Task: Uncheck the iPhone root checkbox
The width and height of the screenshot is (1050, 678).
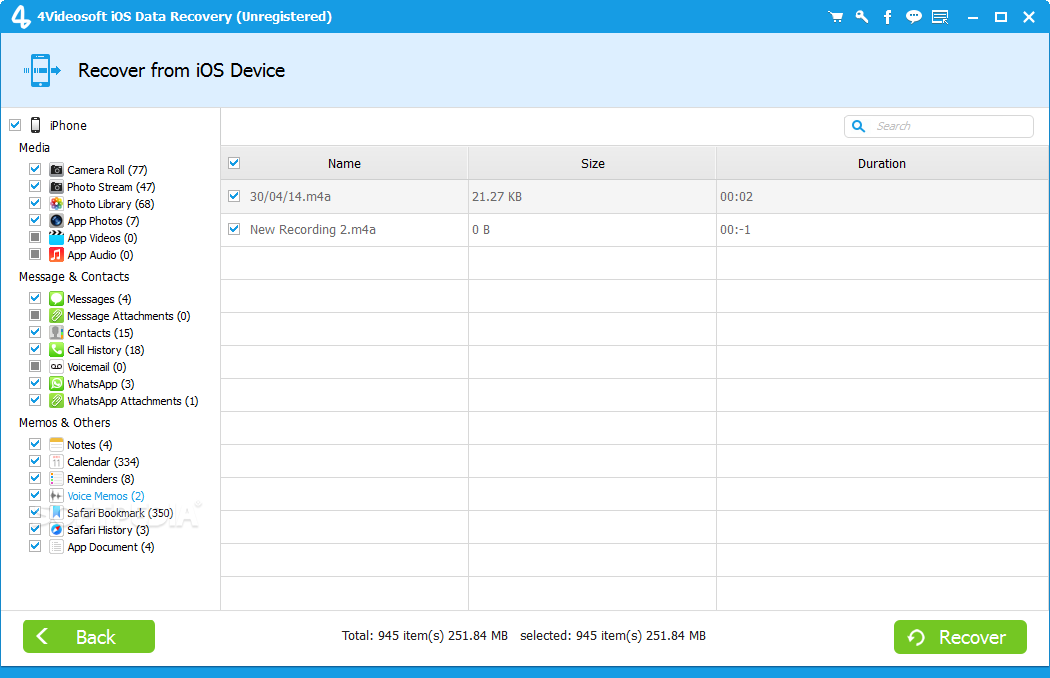Action: click(x=15, y=125)
